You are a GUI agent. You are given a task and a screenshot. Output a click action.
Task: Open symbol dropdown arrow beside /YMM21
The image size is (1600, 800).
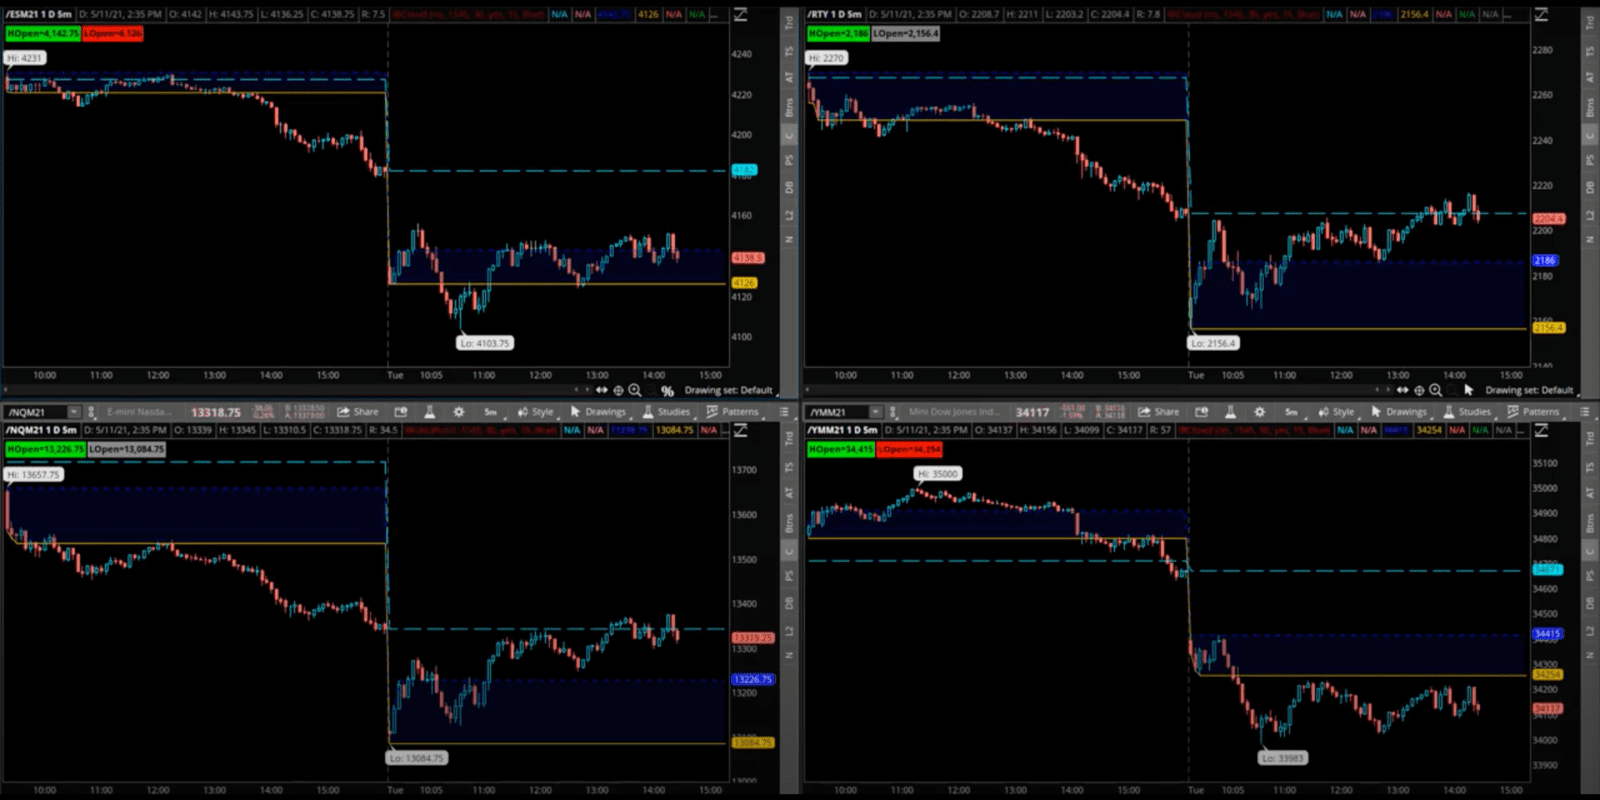pyautogui.click(x=875, y=412)
